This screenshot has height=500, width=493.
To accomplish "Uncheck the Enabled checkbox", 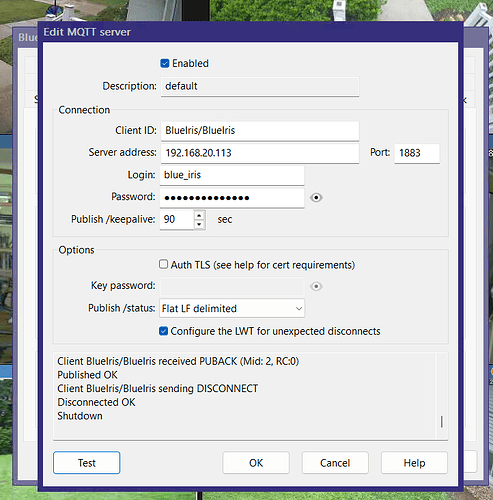I will click(x=165, y=63).
